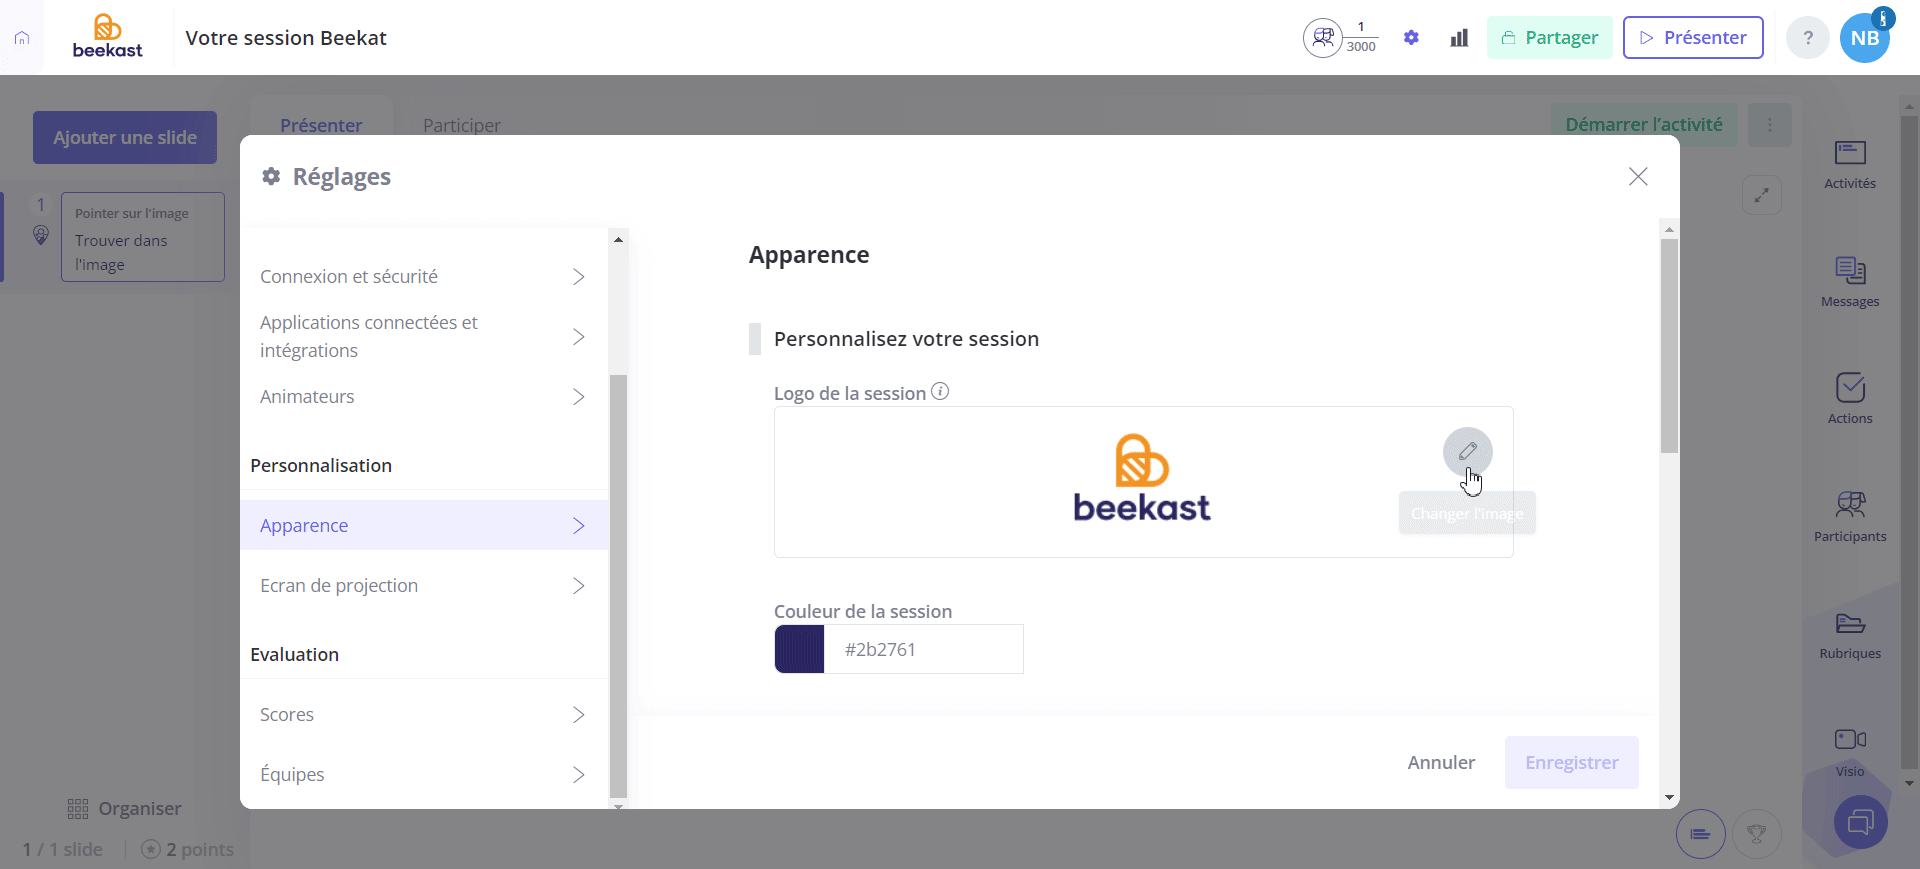Click the session title Votre session Beekat
This screenshot has width=1920, height=869.
click(x=286, y=38)
